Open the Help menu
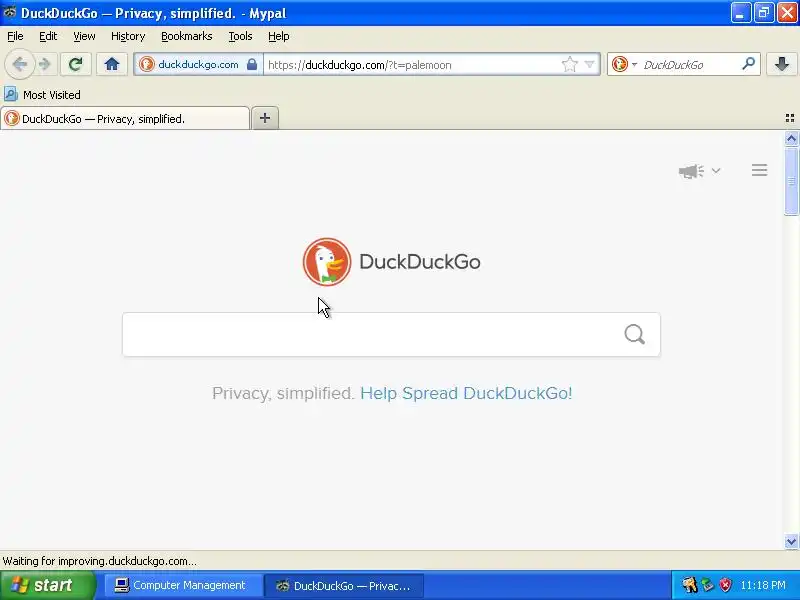The height and width of the screenshot is (600, 800). pyautogui.click(x=279, y=36)
